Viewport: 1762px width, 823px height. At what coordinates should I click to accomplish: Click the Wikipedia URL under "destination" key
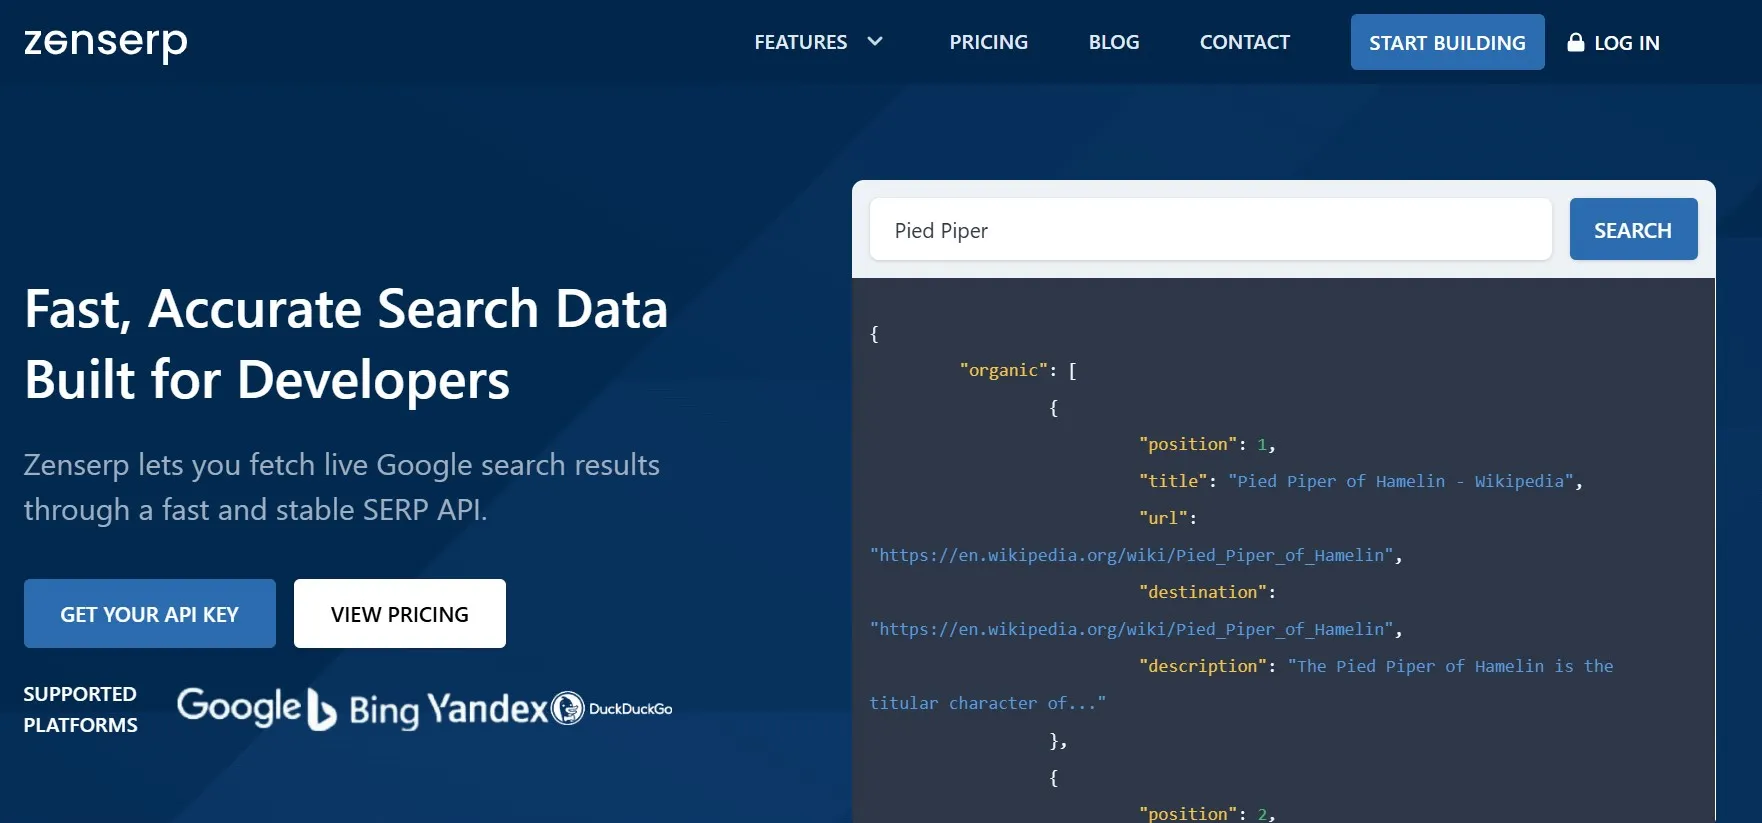click(1131, 629)
